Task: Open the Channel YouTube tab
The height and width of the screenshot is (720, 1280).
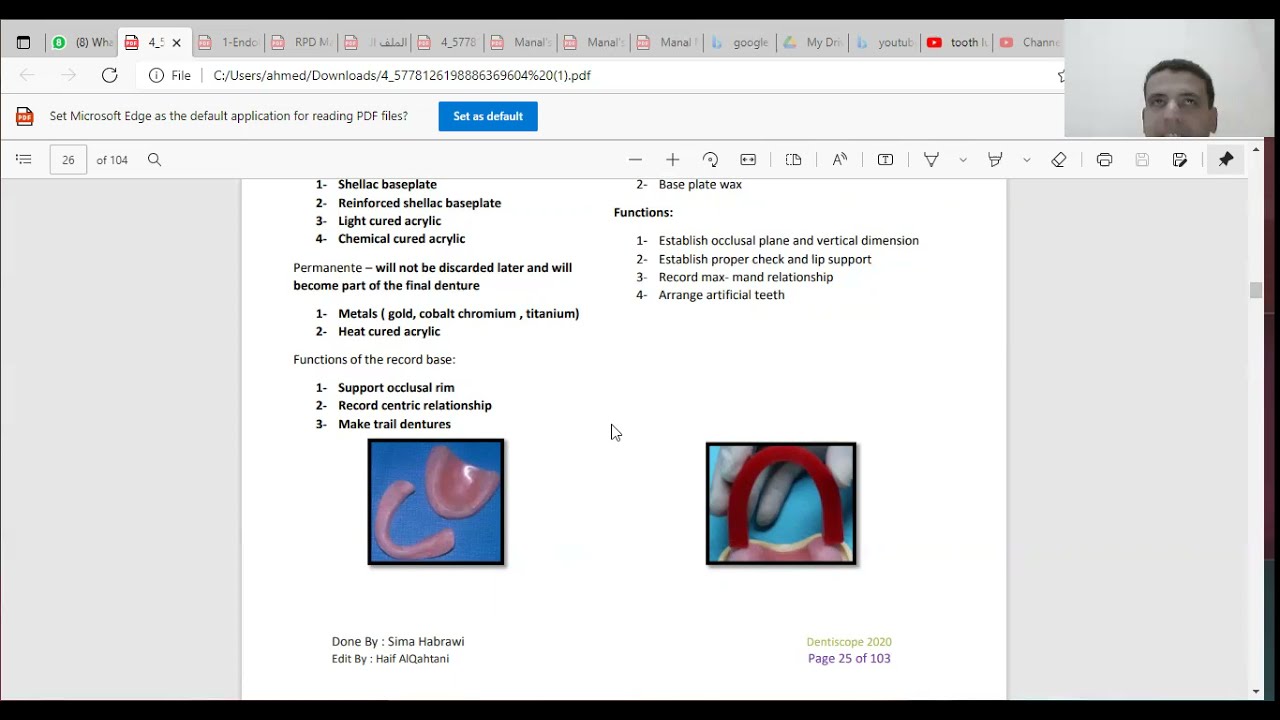Action: [x=1030, y=42]
